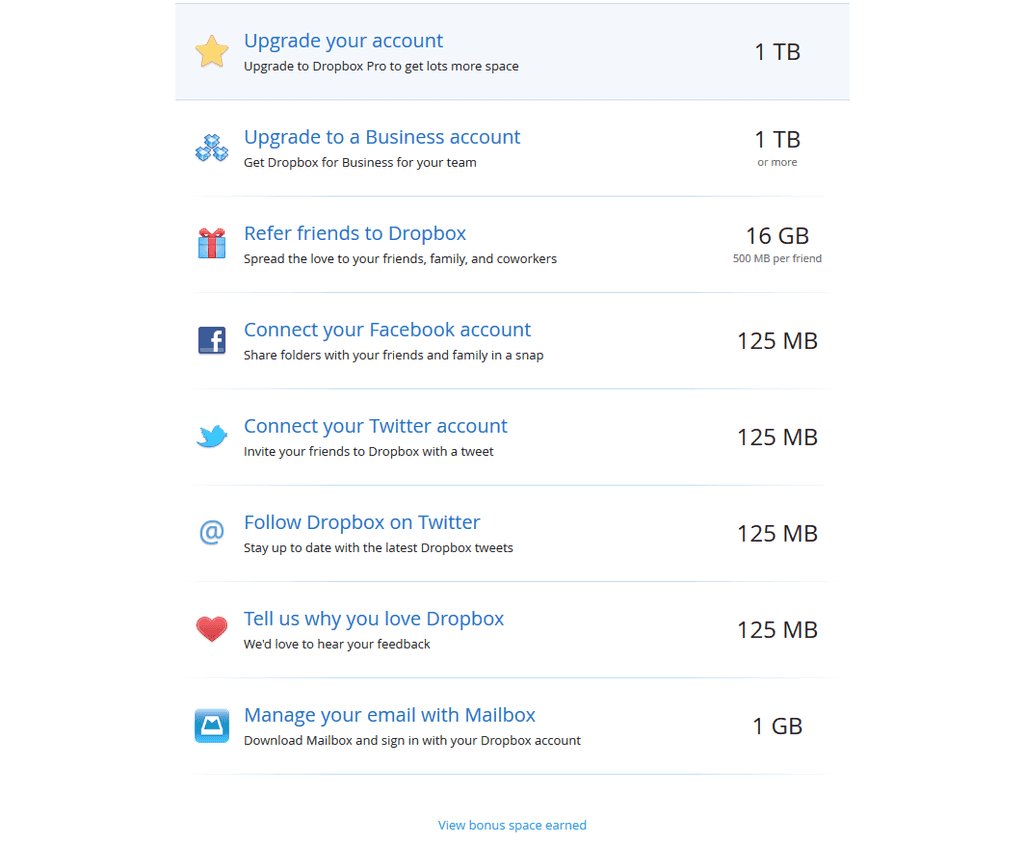1024x849 pixels.
Task: View bonus space earned
Action: [x=512, y=825]
